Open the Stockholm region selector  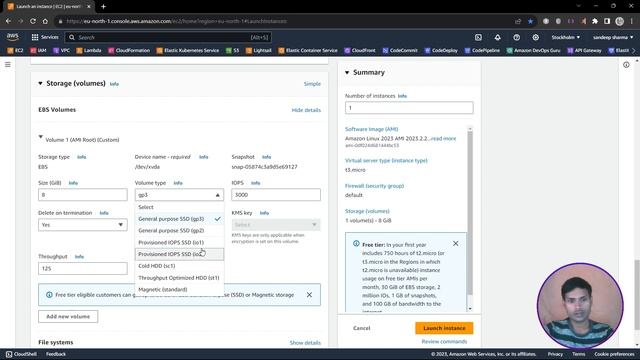pyautogui.click(x=566, y=37)
